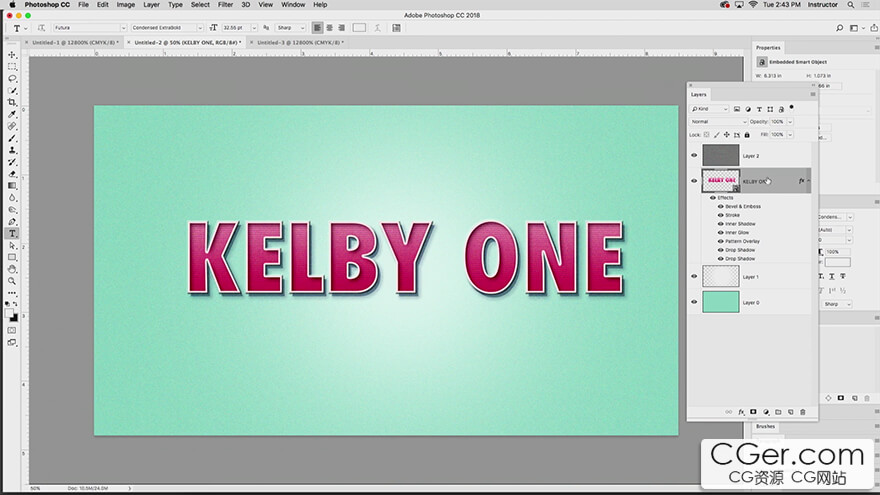Select the Healing Brush tool
The image size is (880, 495).
[x=12, y=126]
